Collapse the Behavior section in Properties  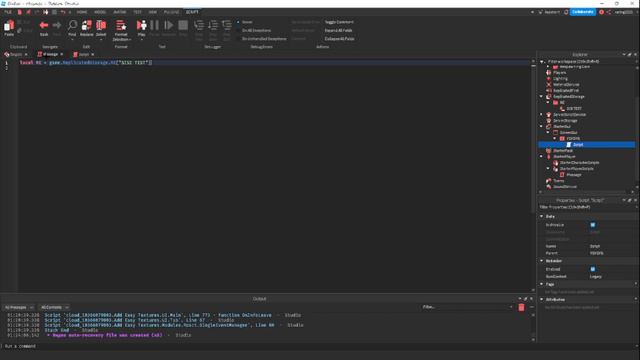[542, 261]
